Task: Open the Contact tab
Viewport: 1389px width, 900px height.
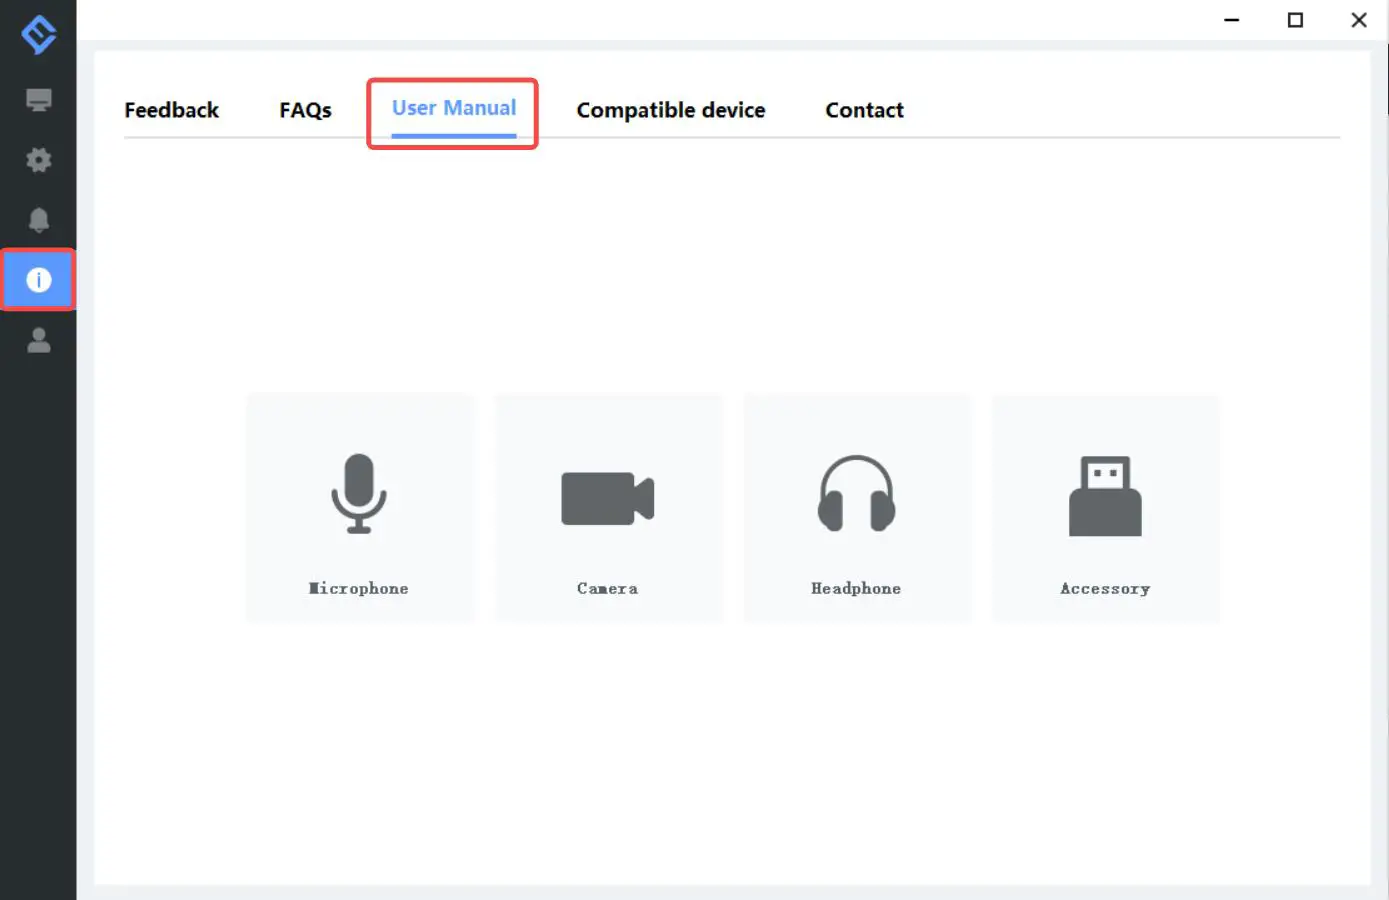Action: [864, 110]
